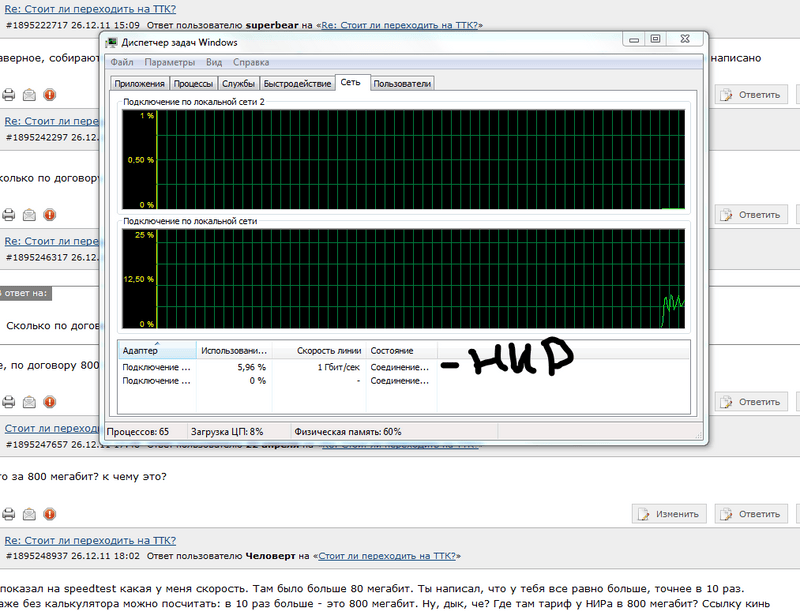Sort by the Использовани... column header
Screen dimensions: 800x611
click(234, 350)
